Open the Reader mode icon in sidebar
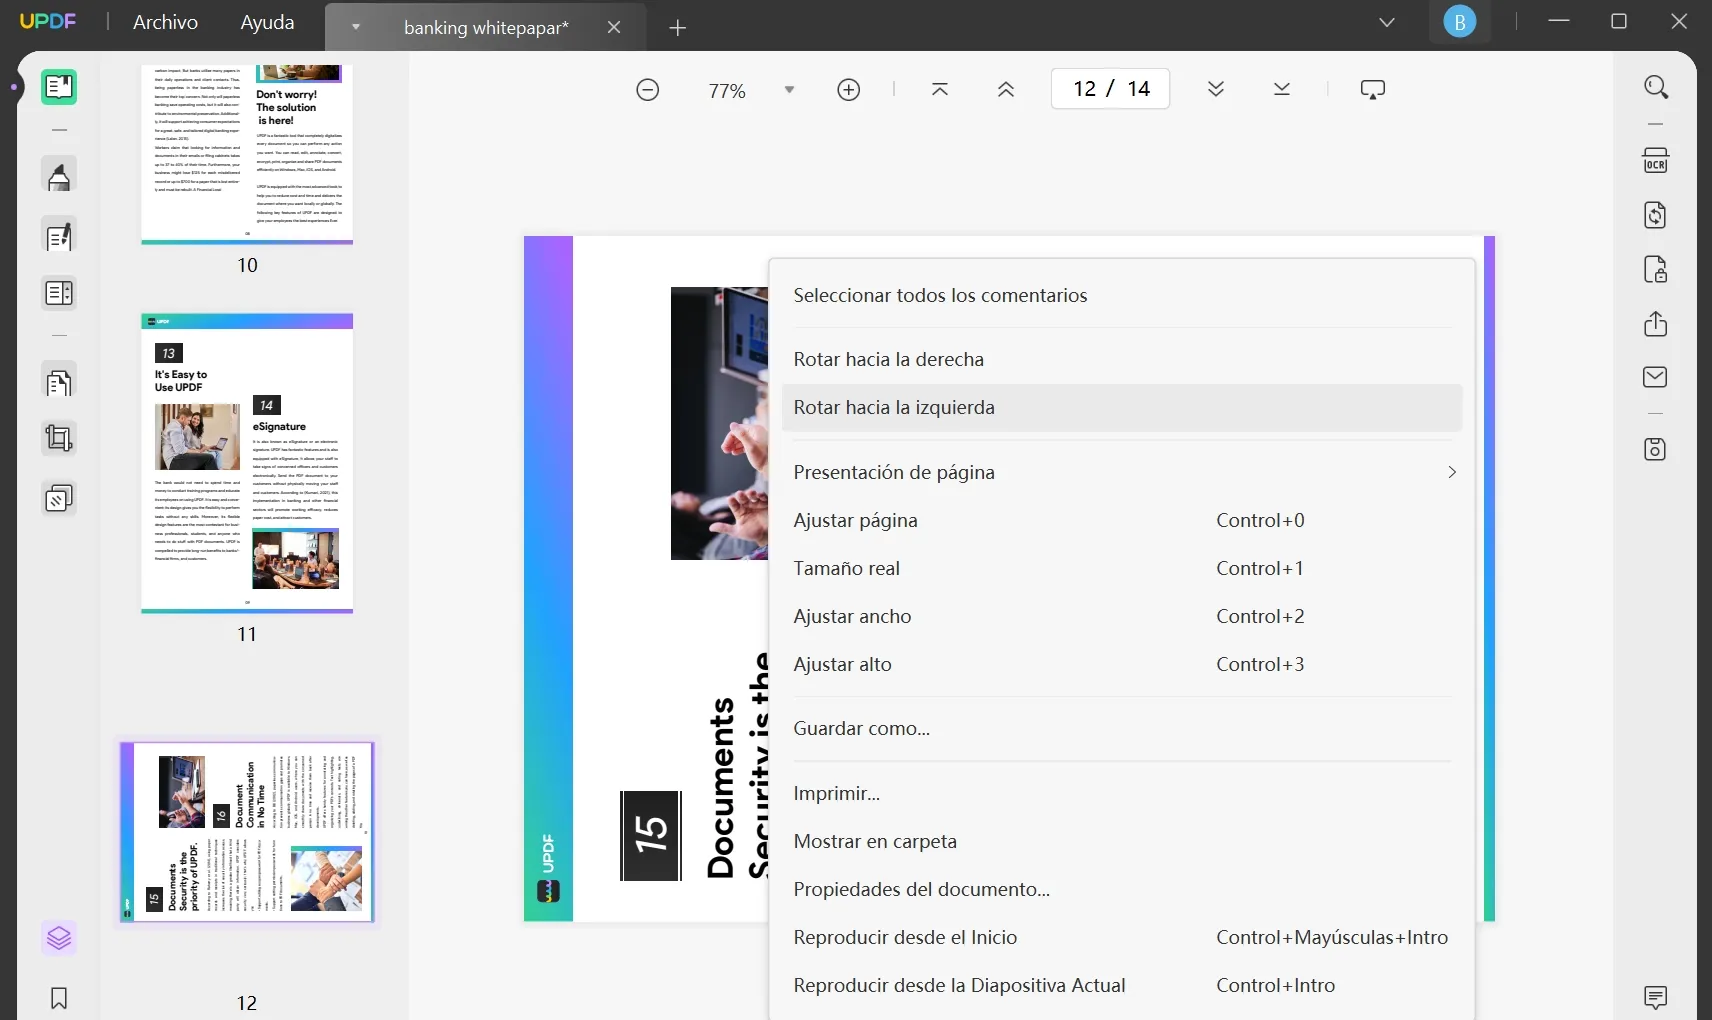The height and width of the screenshot is (1020, 1712). [59, 87]
